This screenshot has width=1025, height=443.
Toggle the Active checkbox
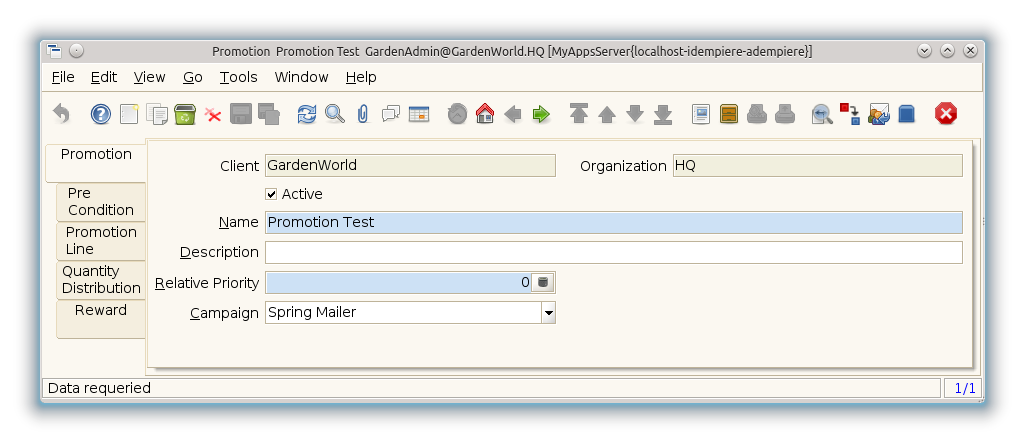[x=271, y=194]
